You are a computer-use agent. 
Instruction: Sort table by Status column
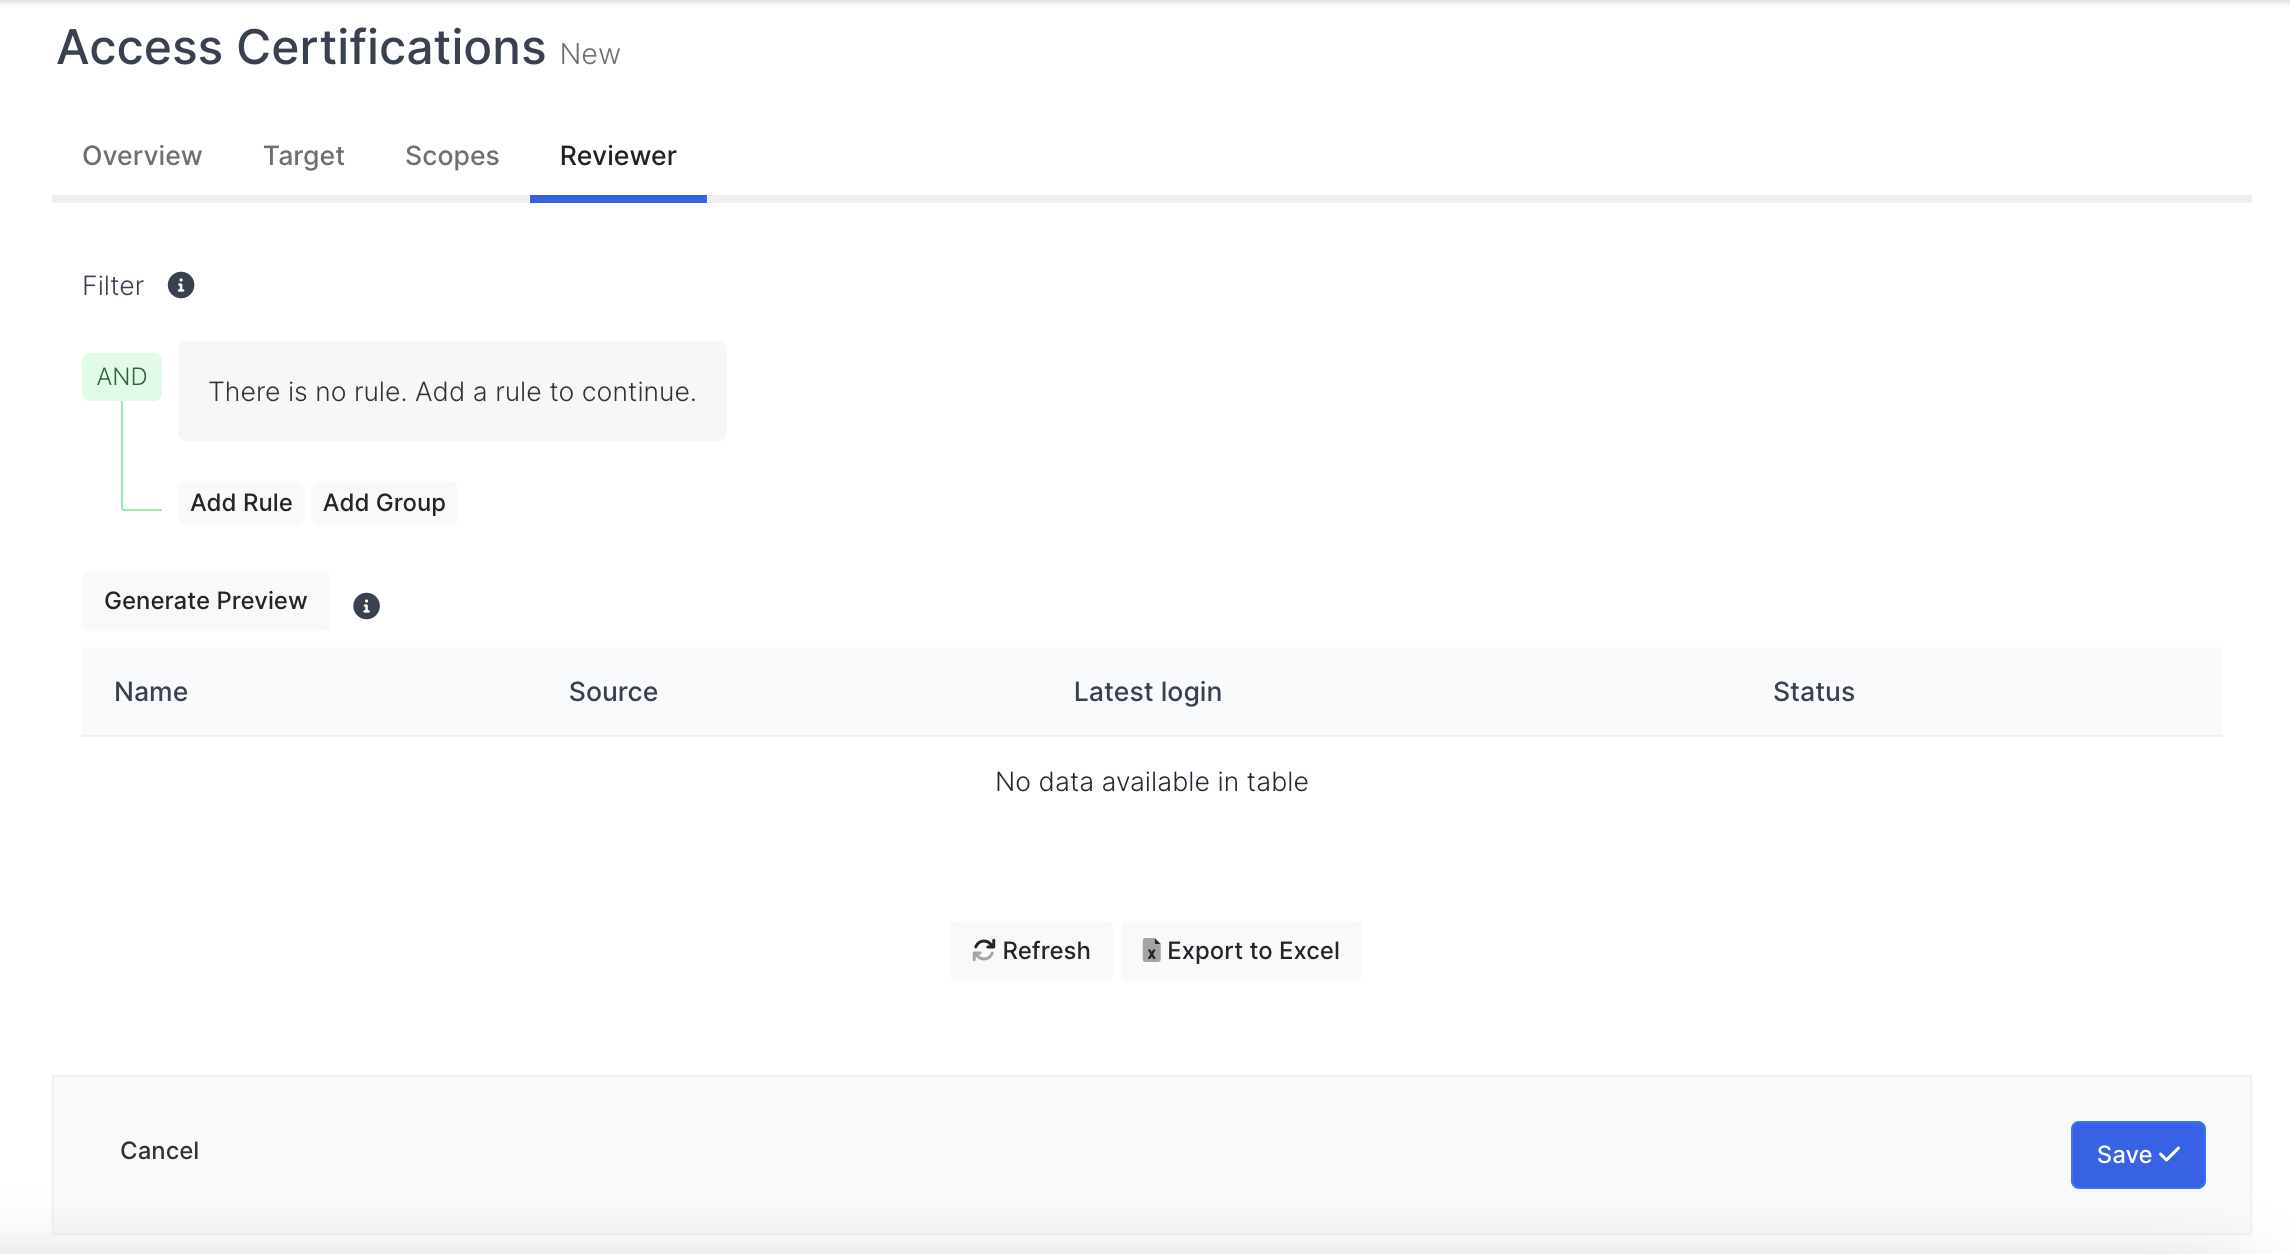(x=1813, y=692)
